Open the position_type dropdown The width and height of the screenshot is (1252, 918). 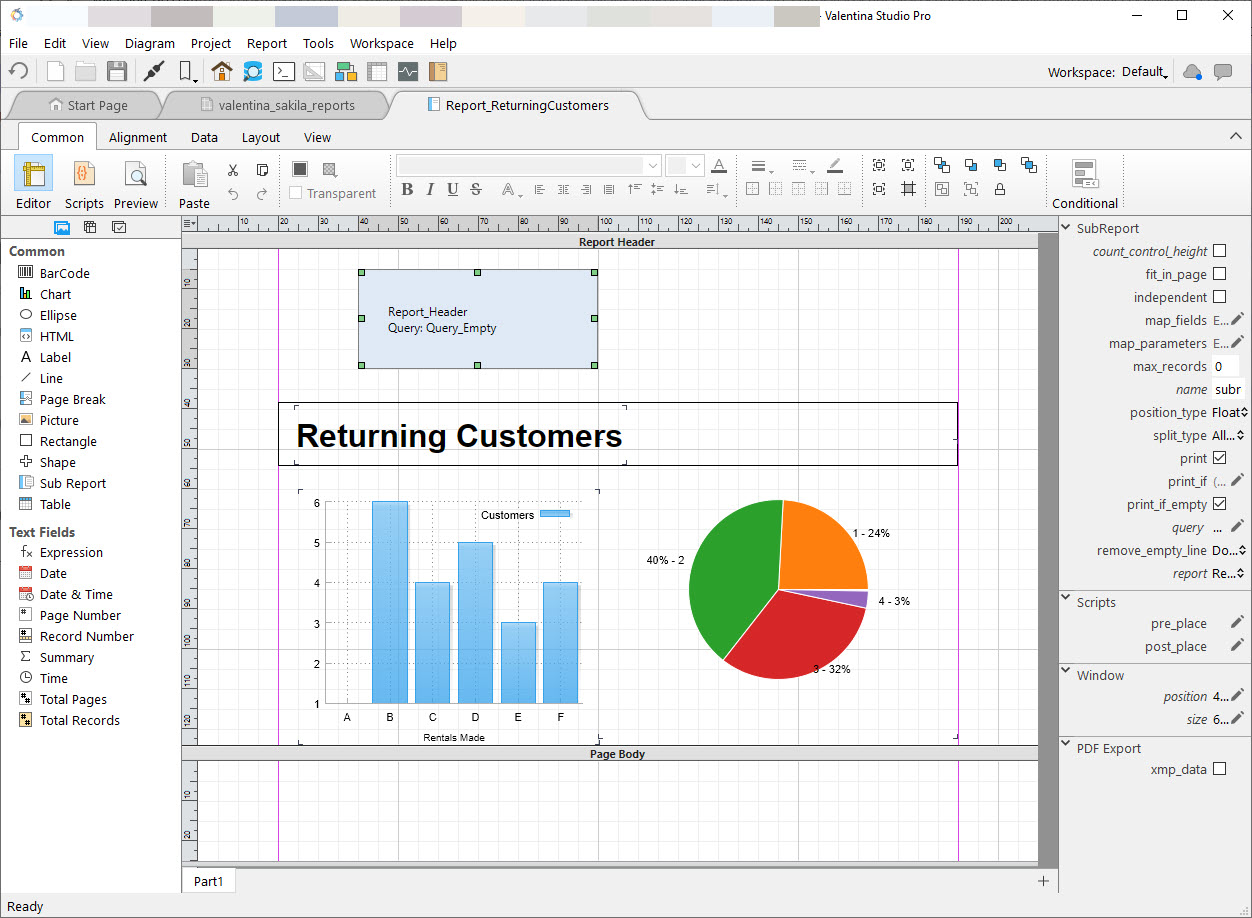1230,412
